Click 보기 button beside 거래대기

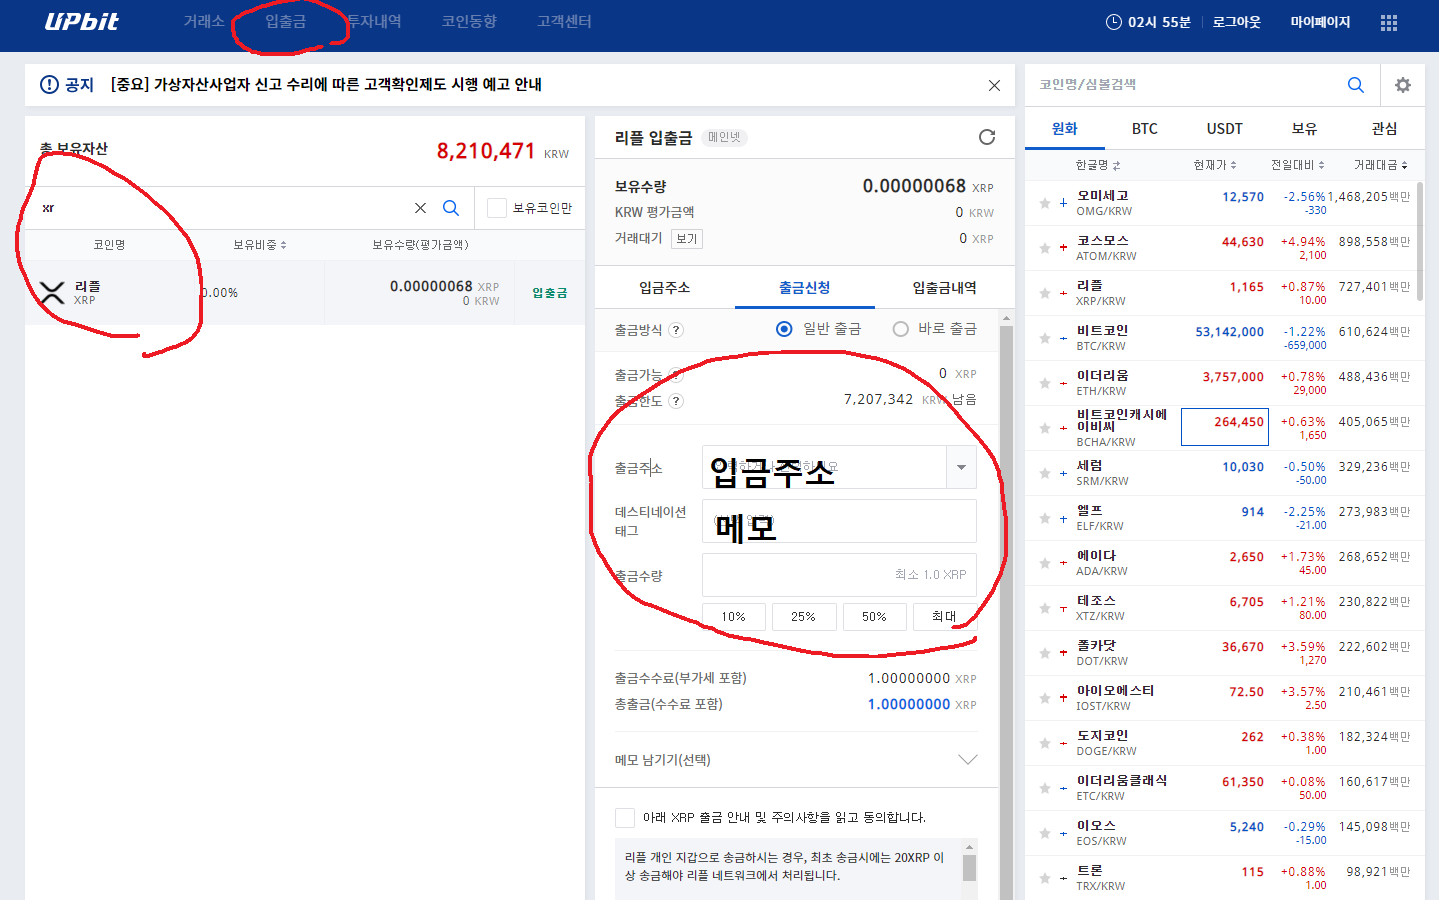[x=687, y=239]
